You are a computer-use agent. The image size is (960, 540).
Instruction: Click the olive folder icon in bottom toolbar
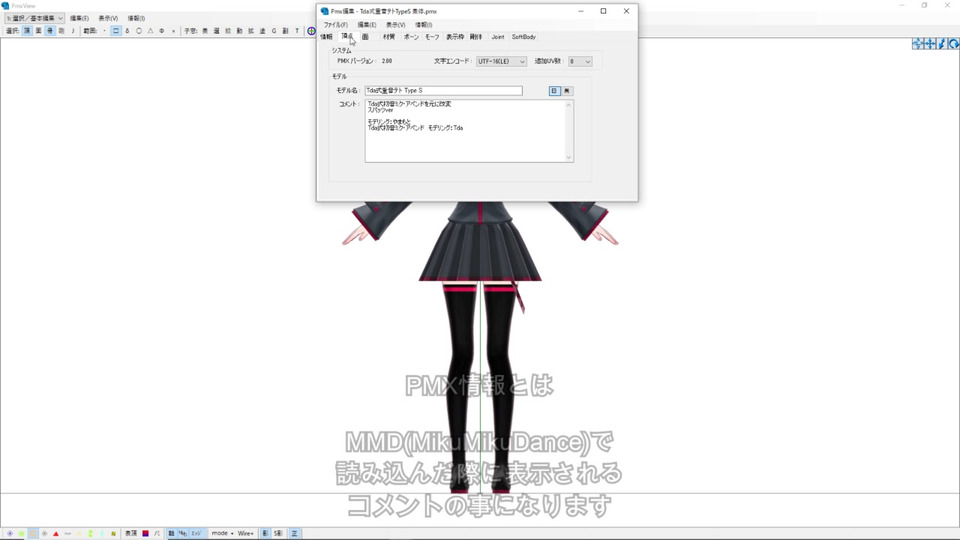[x=113, y=534]
